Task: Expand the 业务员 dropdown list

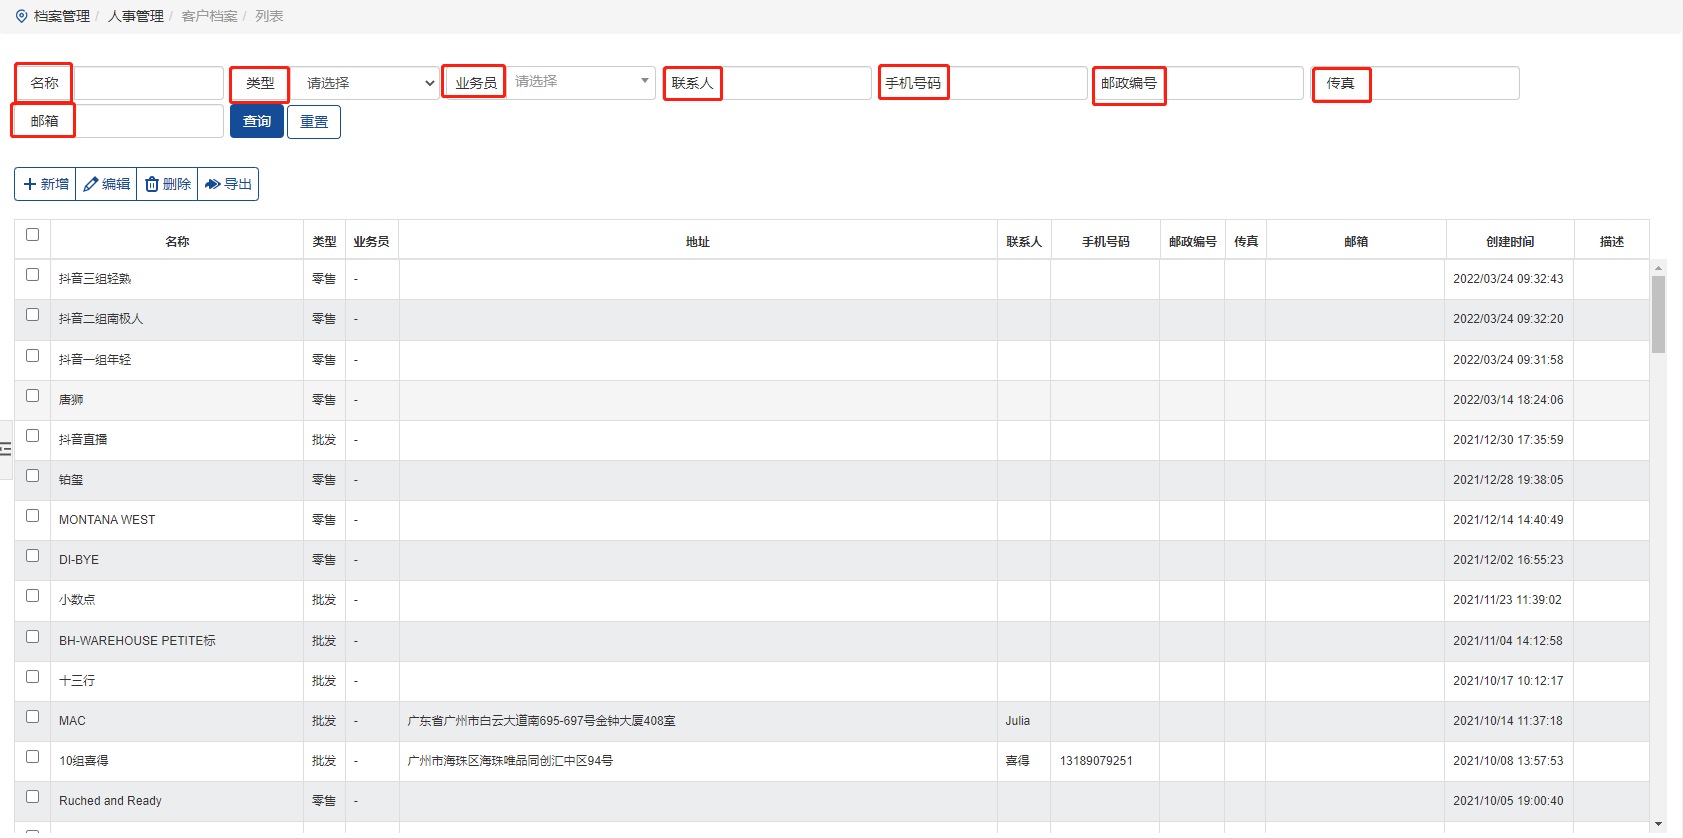Action: [581, 82]
